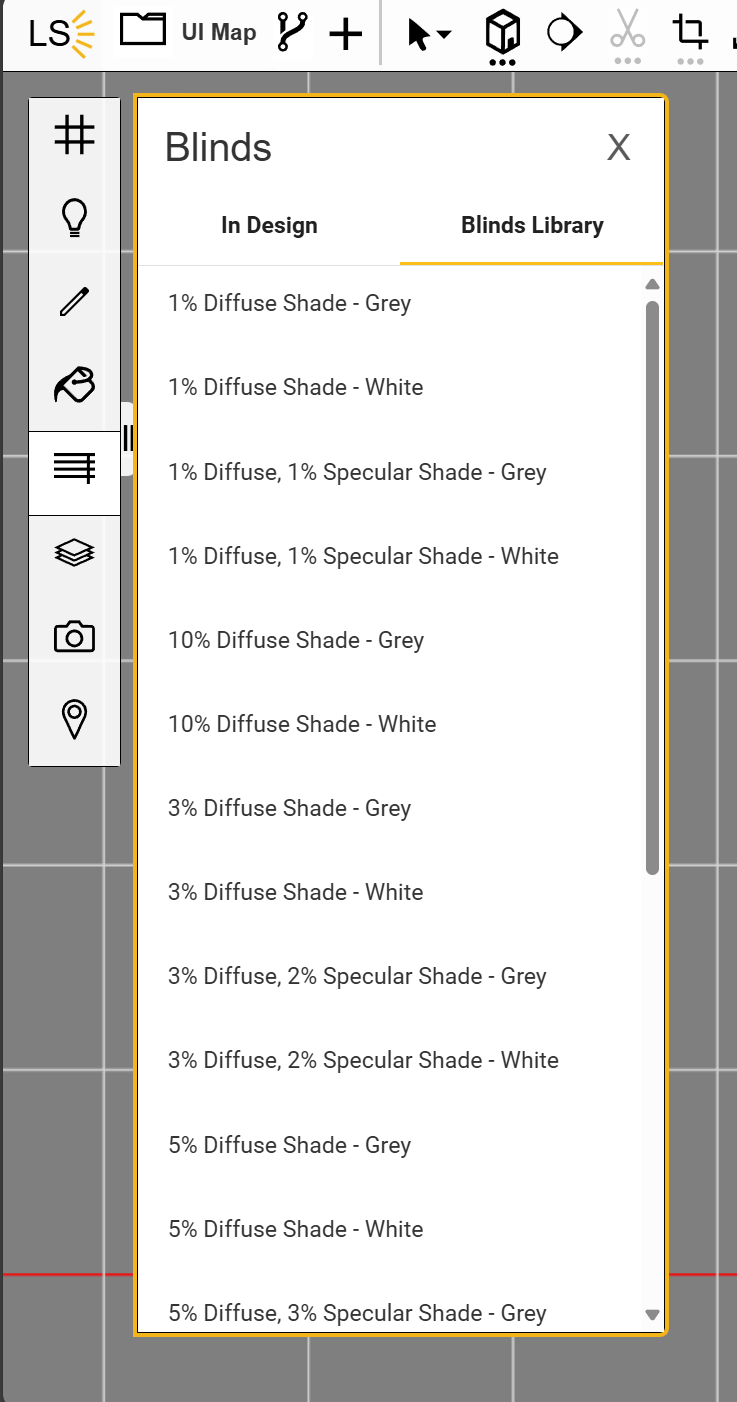Select the pencil draw tool
This screenshot has width=737, height=1402.
(x=75, y=301)
